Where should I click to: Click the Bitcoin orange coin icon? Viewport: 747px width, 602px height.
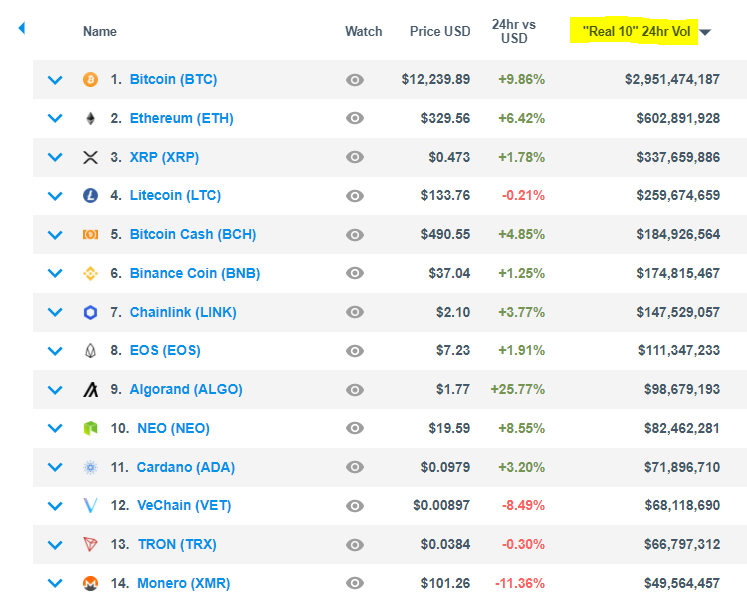[90, 79]
